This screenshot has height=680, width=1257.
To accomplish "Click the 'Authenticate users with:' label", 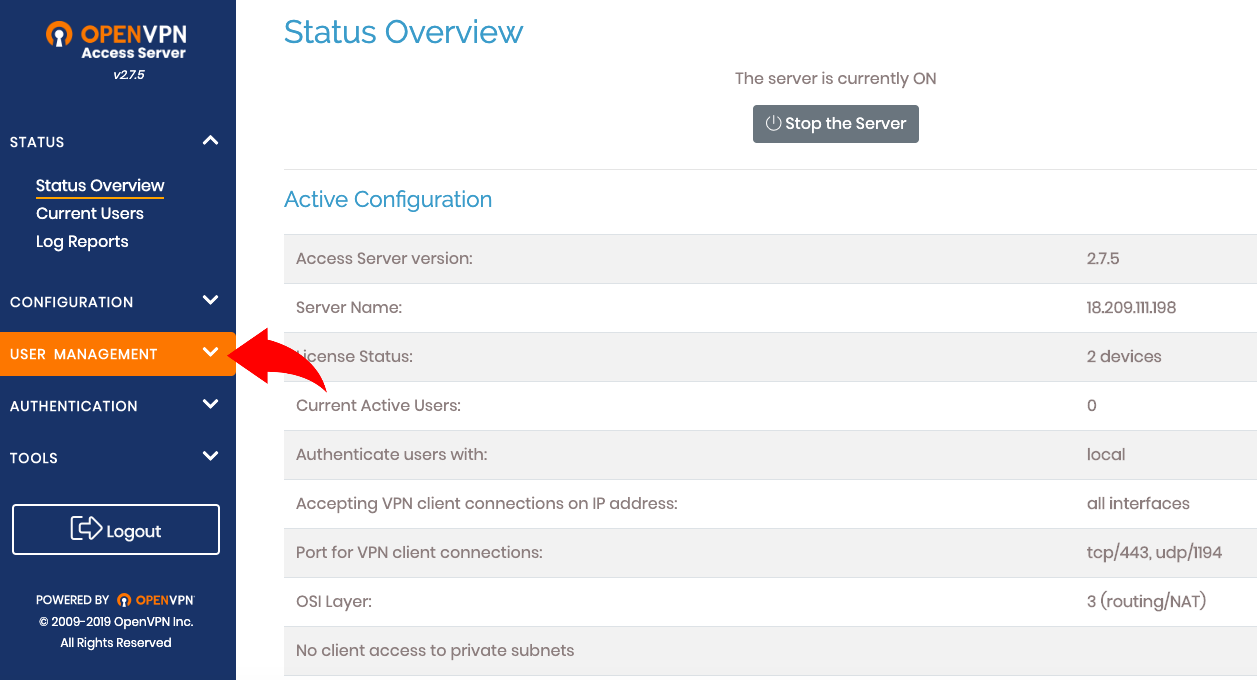I will click(392, 455).
